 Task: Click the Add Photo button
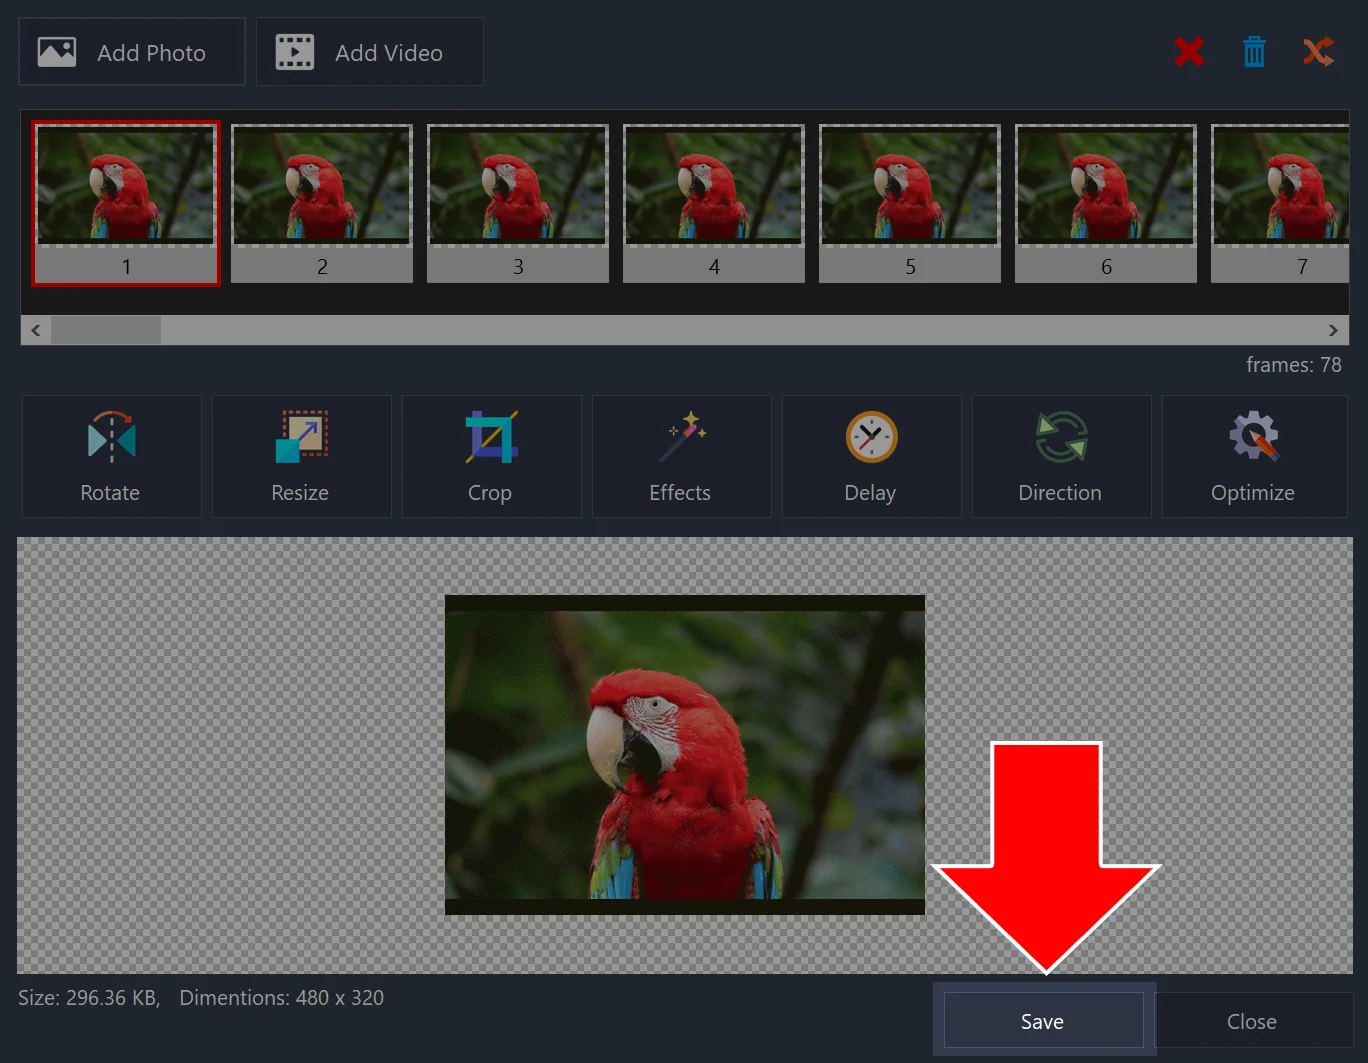[132, 52]
